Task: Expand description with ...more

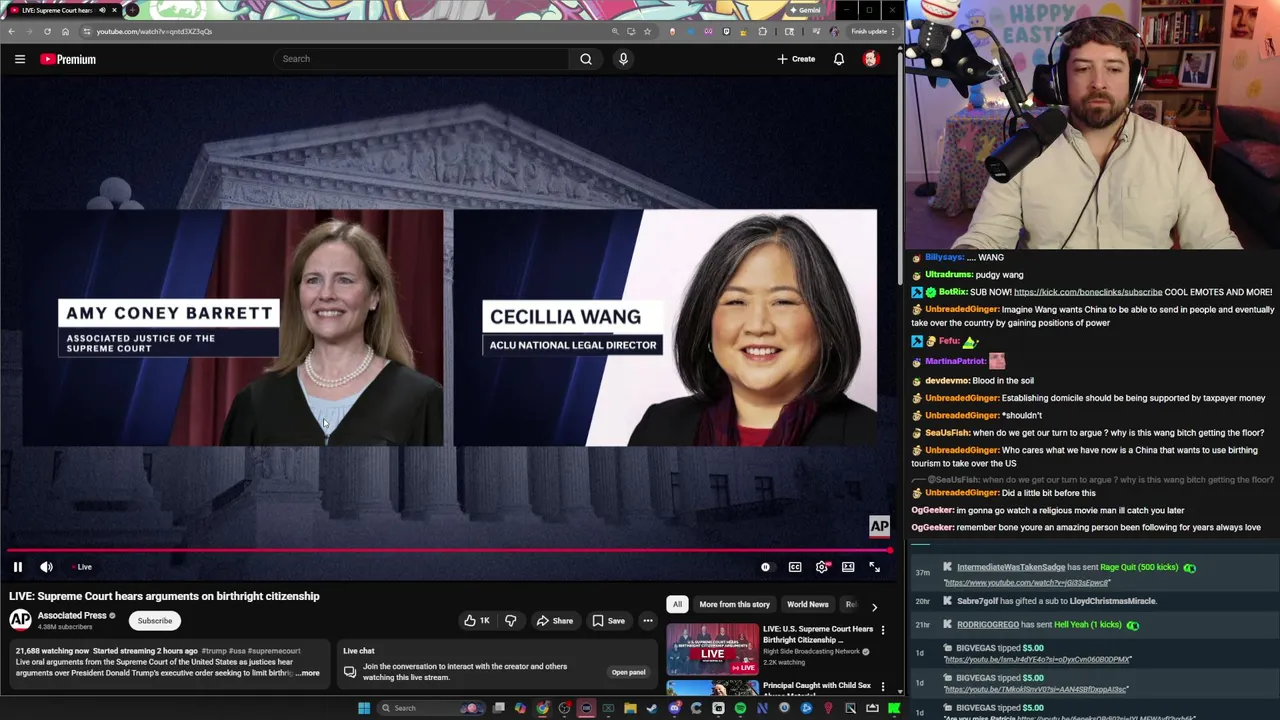Action: click(309, 673)
